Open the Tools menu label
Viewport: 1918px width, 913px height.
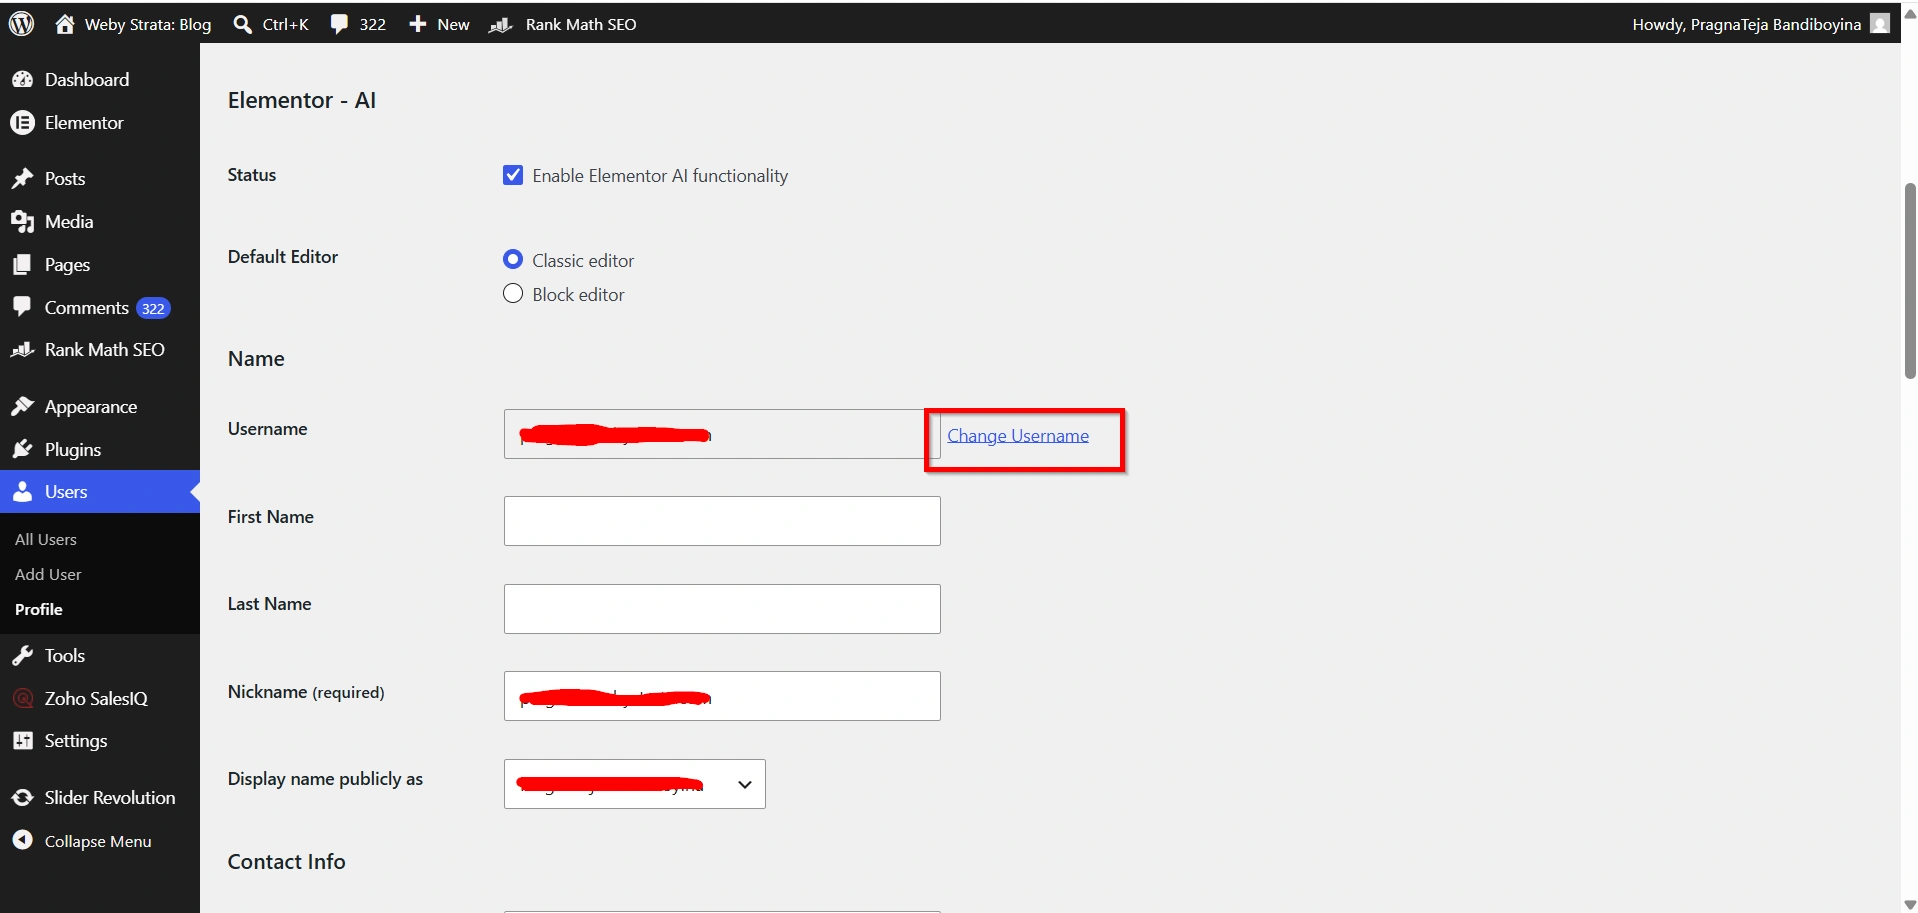(65, 656)
